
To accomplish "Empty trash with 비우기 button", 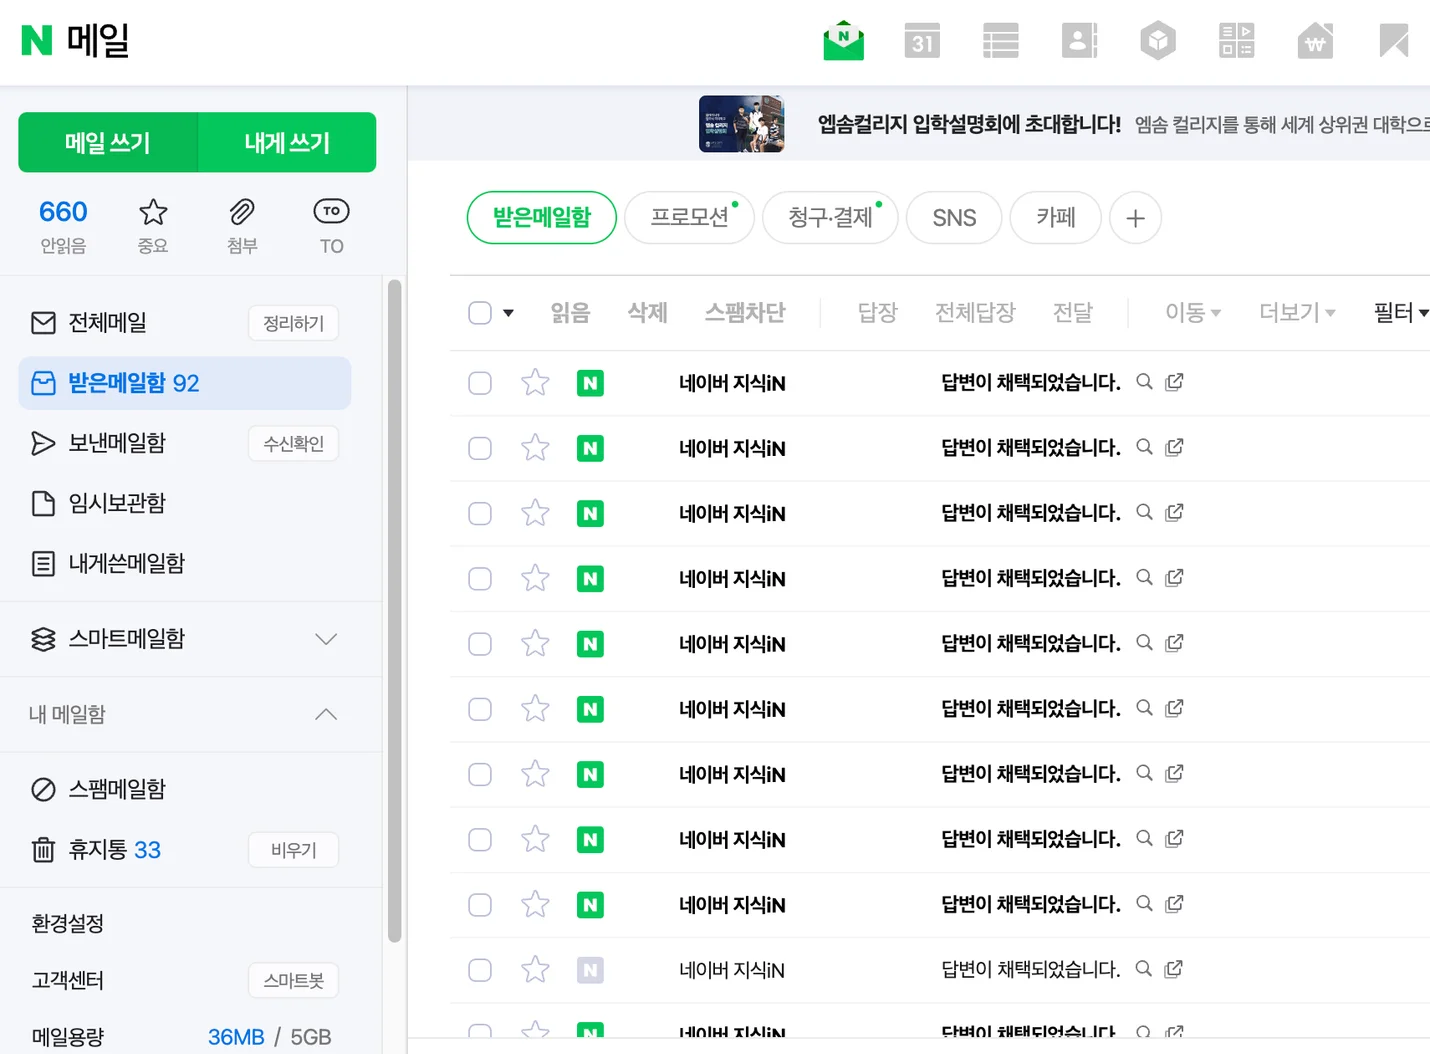I will point(293,850).
